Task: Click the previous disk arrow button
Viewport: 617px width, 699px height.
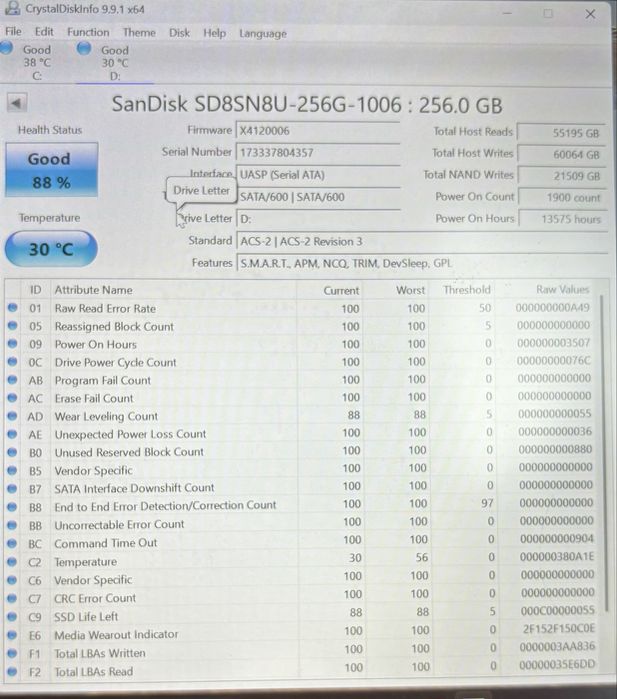Action: click(x=17, y=103)
